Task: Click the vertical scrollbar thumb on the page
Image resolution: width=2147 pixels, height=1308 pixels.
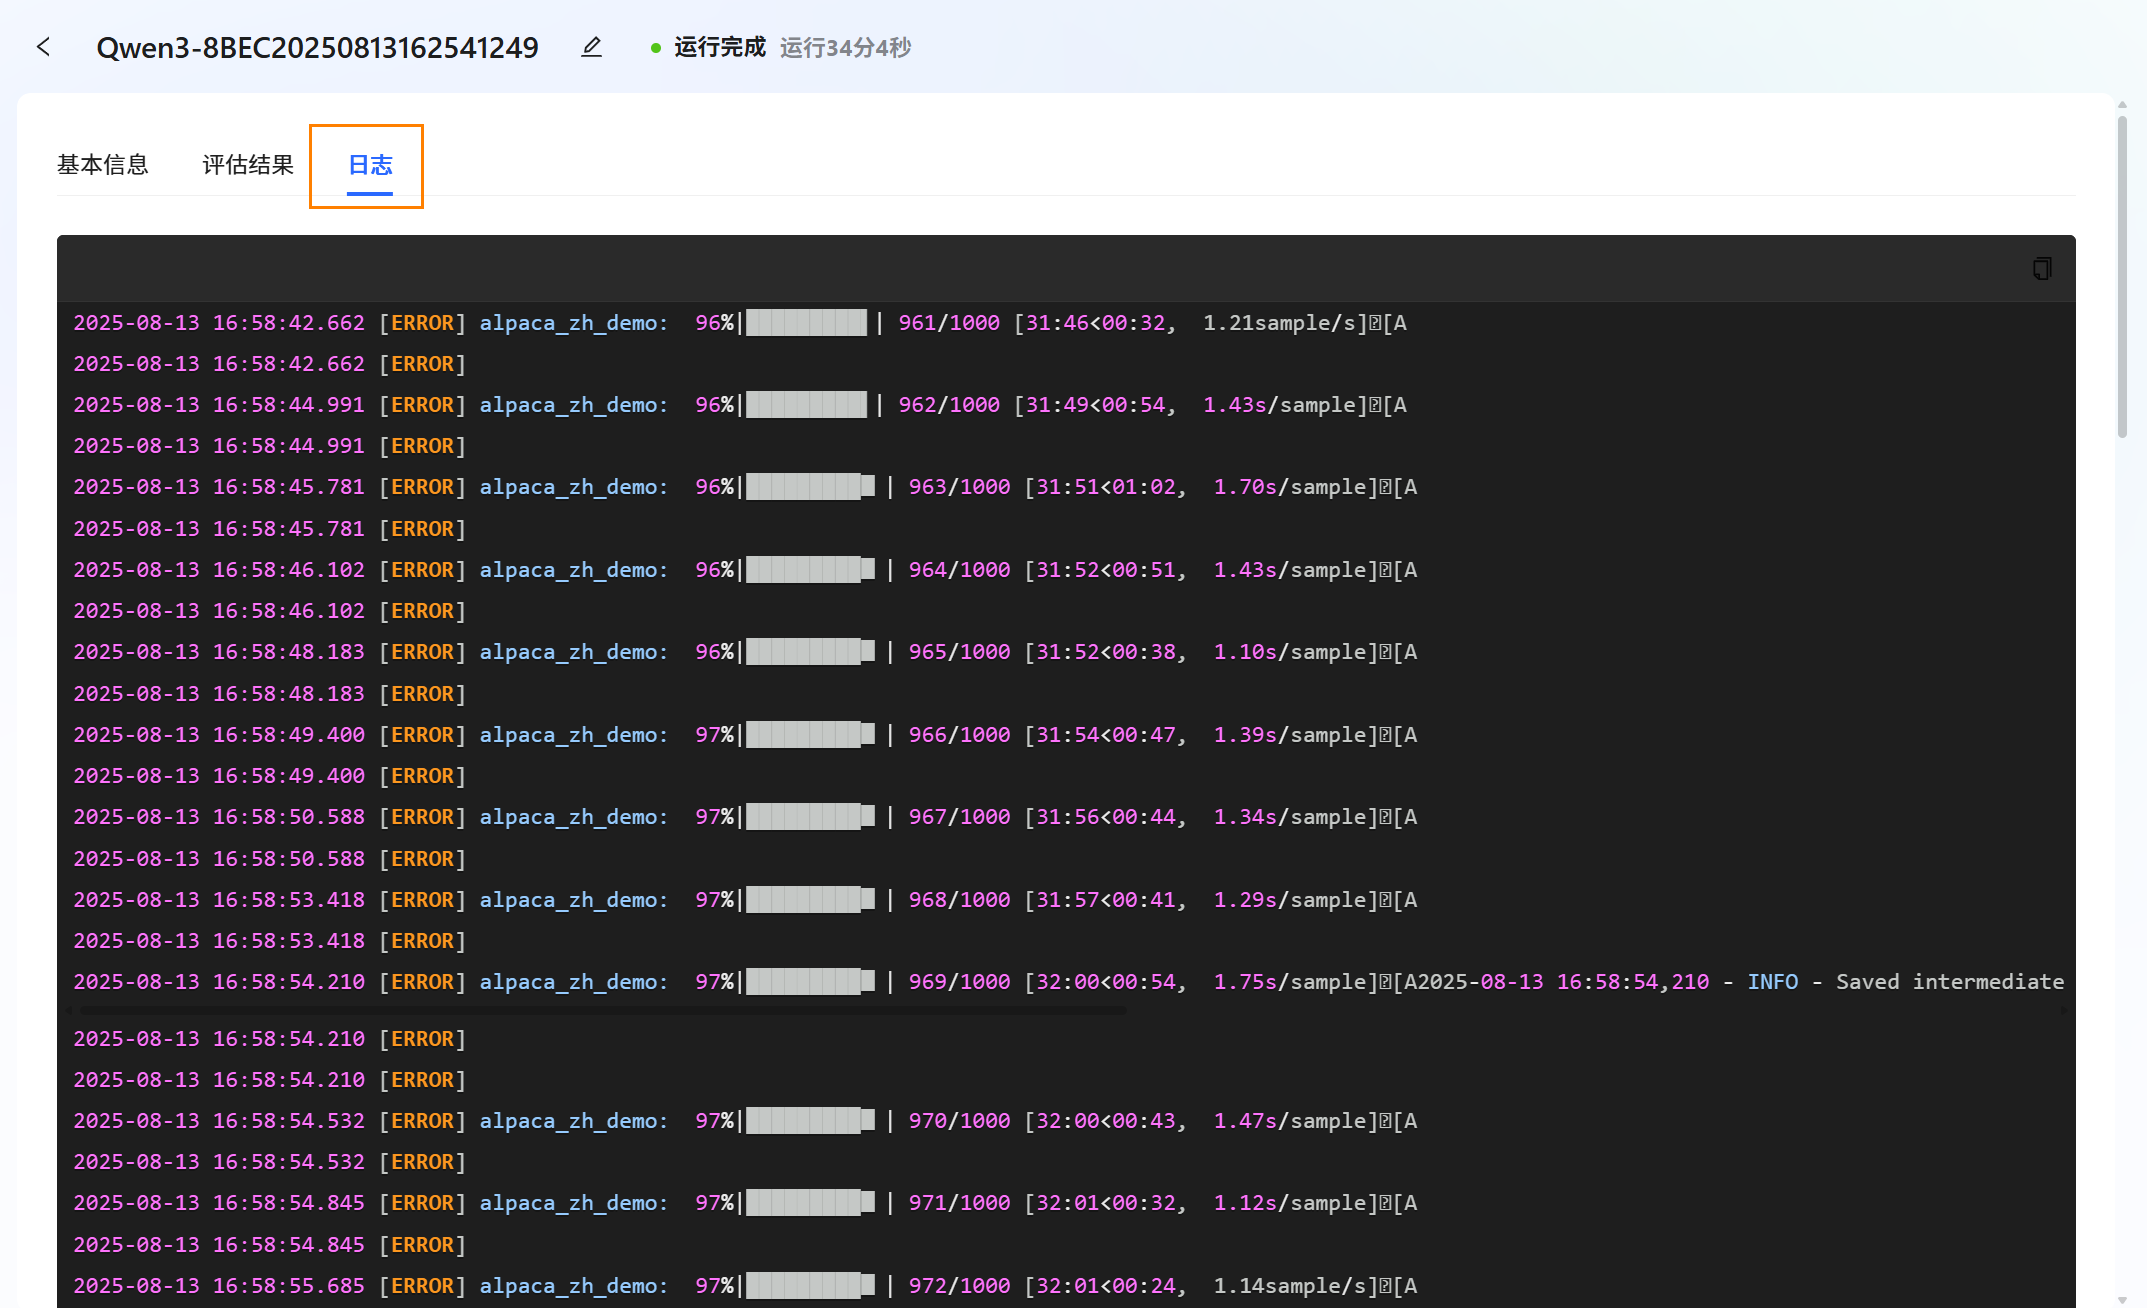Action: pyautogui.click(x=2122, y=275)
